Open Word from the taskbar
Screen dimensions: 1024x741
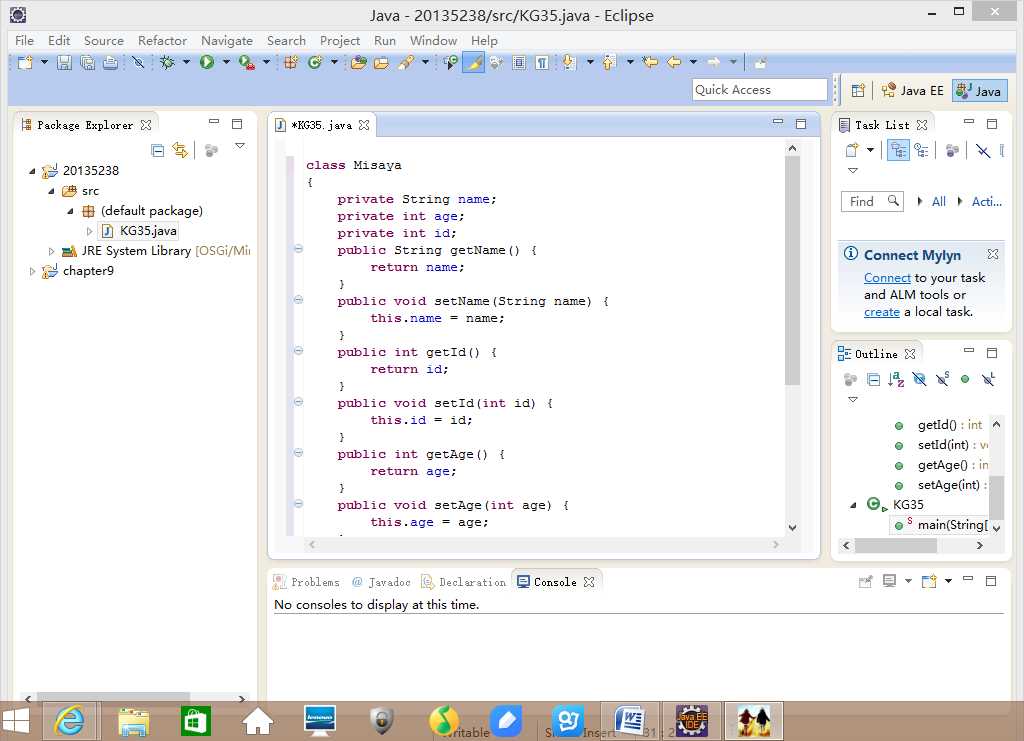[630, 721]
